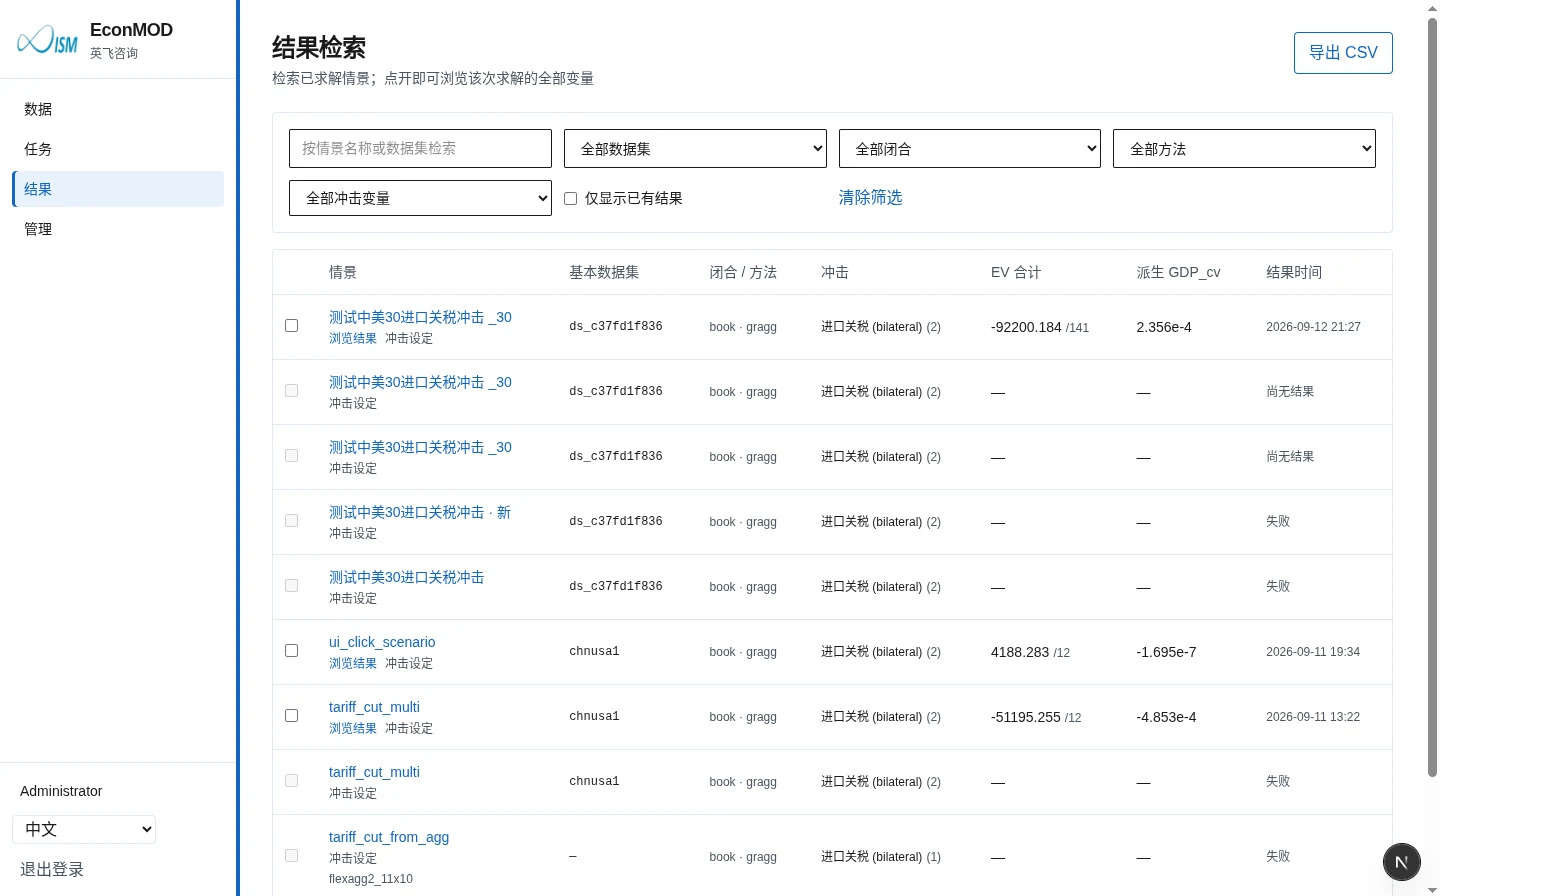Open the 全部冲击变量 dropdown

(x=420, y=198)
